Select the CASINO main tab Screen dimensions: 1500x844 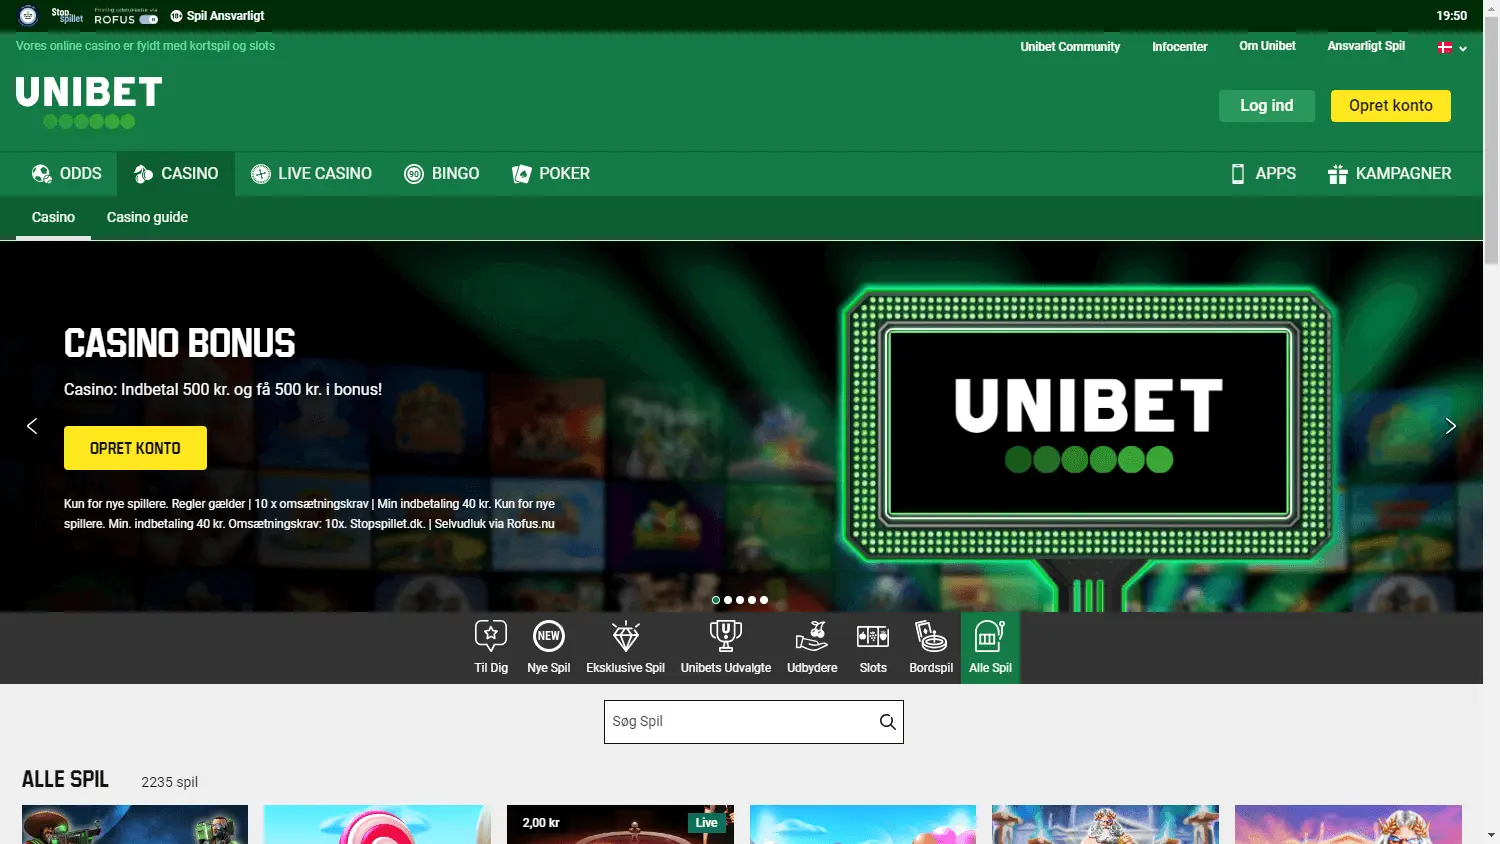click(176, 174)
